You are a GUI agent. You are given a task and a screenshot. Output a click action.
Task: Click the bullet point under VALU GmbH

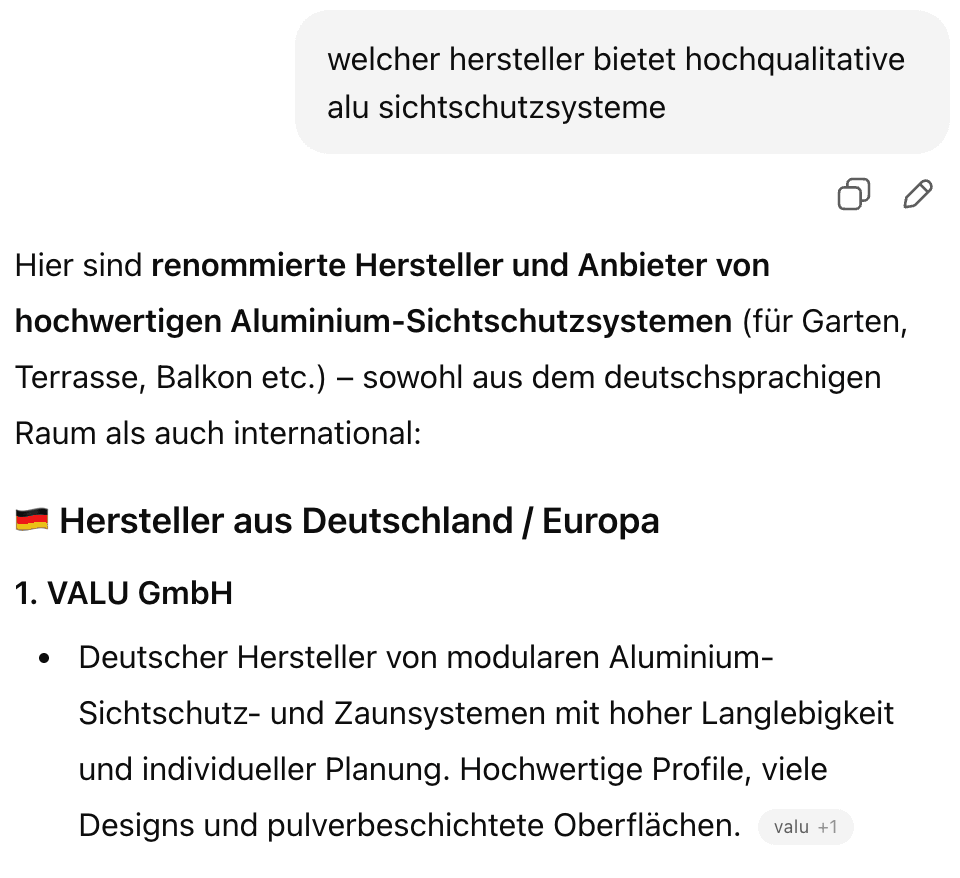pyautogui.click(x=42, y=658)
